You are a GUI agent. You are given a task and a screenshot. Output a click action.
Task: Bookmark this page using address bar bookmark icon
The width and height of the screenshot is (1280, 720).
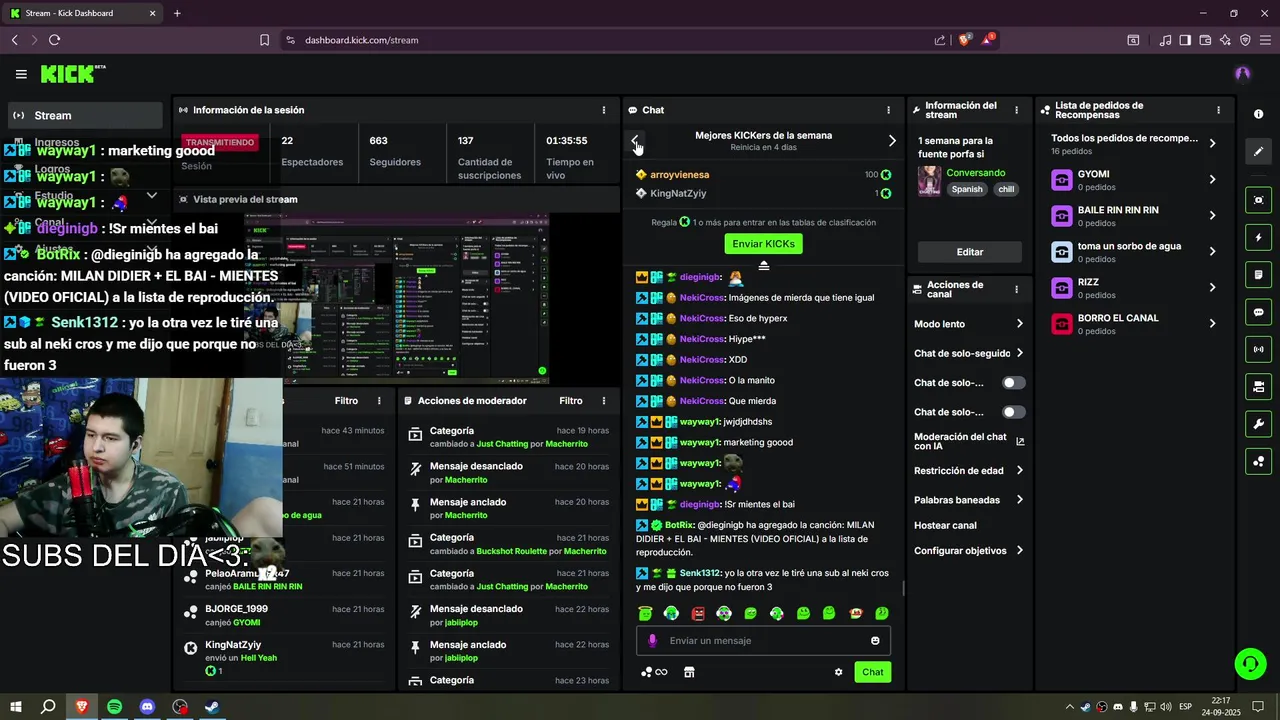click(x=264, y=40)
